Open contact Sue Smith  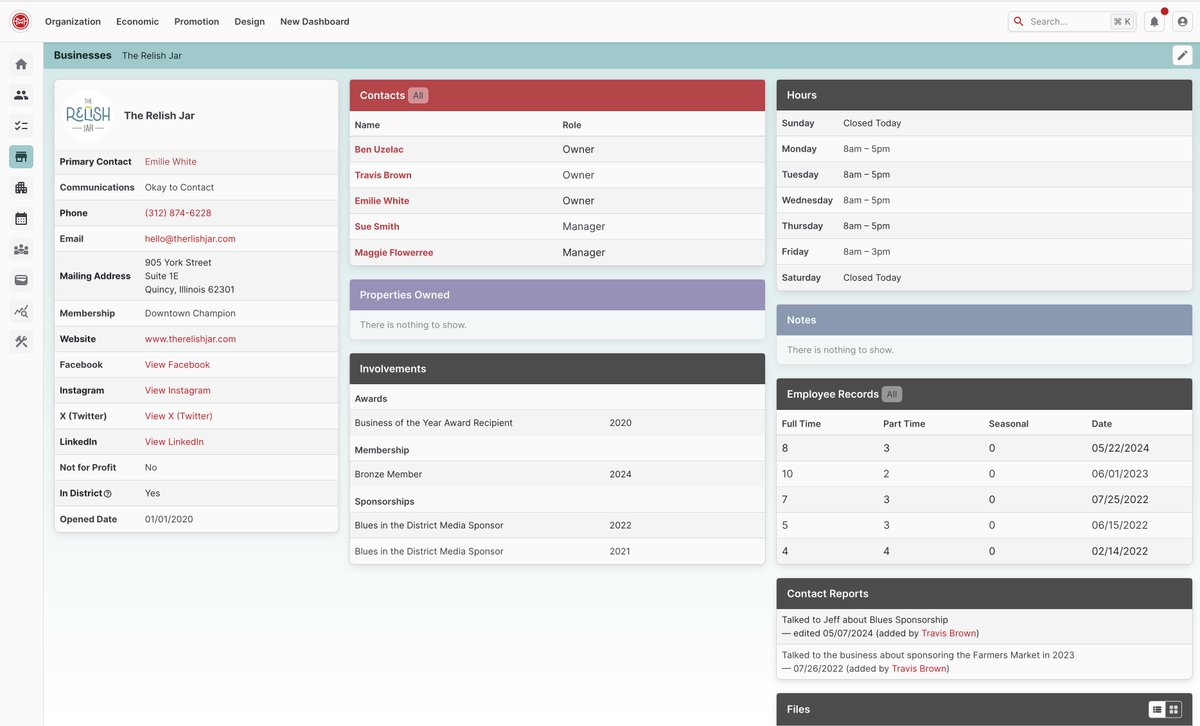[377, 227]
